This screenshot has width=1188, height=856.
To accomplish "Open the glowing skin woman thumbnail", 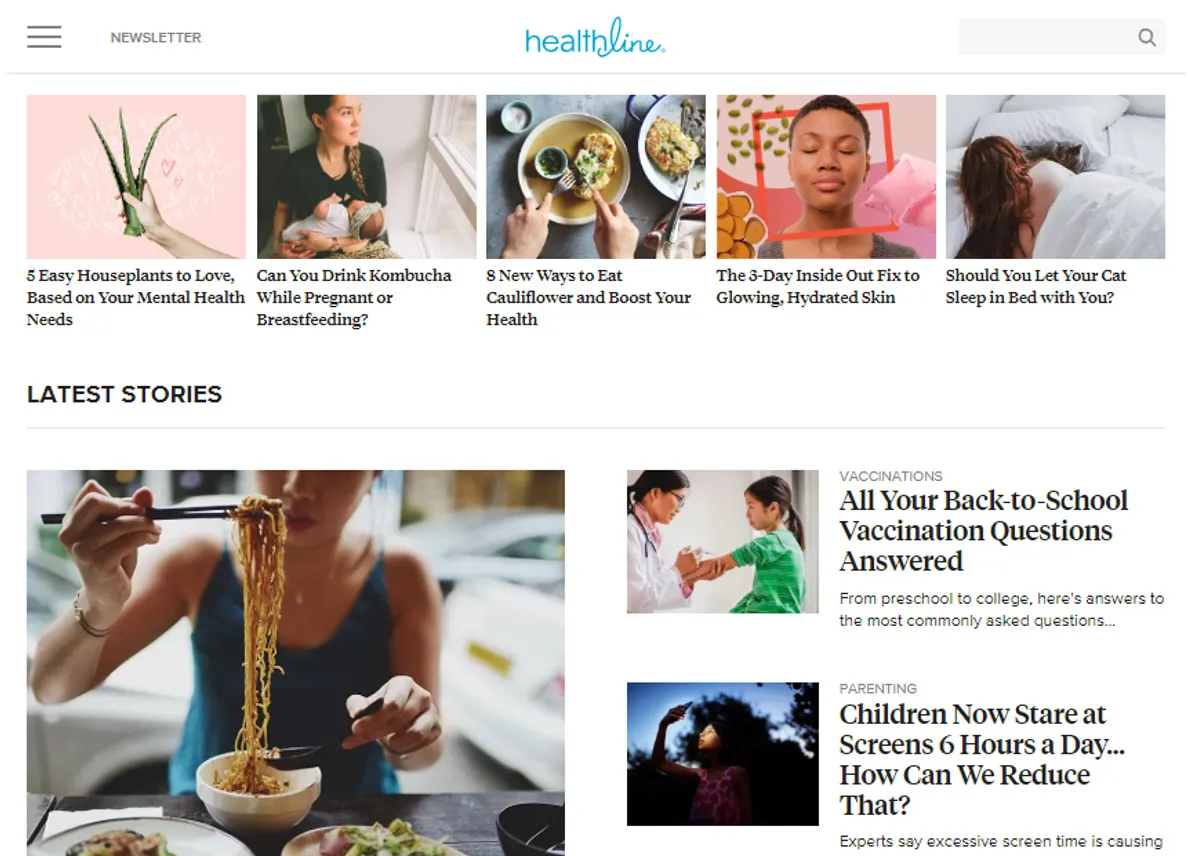I will [x=826, y=177].
